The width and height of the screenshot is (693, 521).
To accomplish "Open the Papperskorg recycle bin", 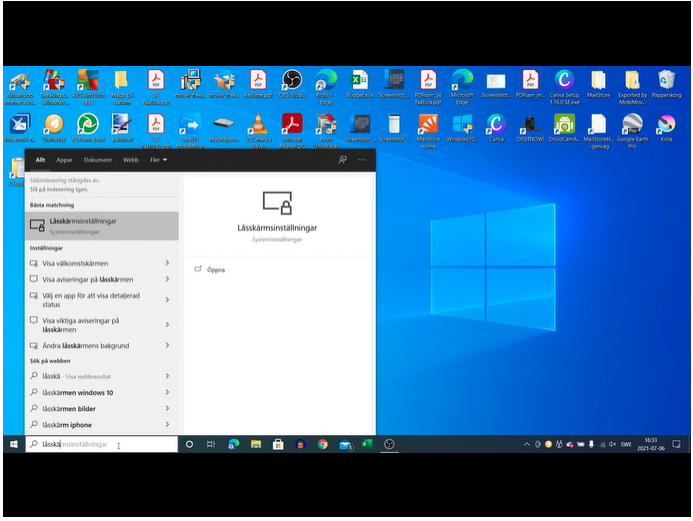I will (x=666, y=82).
